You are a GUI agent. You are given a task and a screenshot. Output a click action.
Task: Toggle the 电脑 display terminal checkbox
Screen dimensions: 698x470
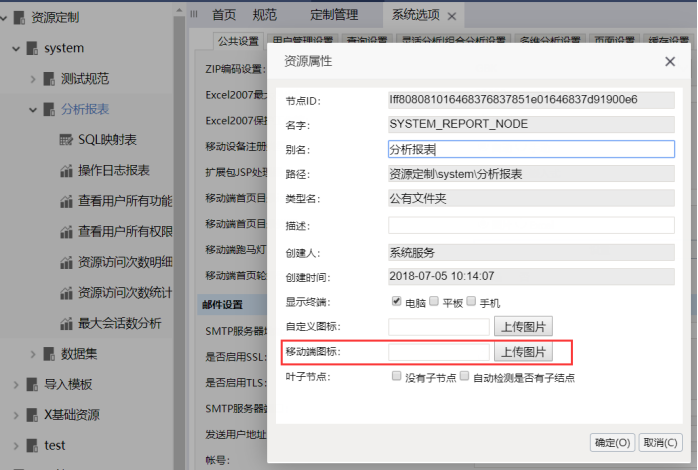click(x=396, y=301)
